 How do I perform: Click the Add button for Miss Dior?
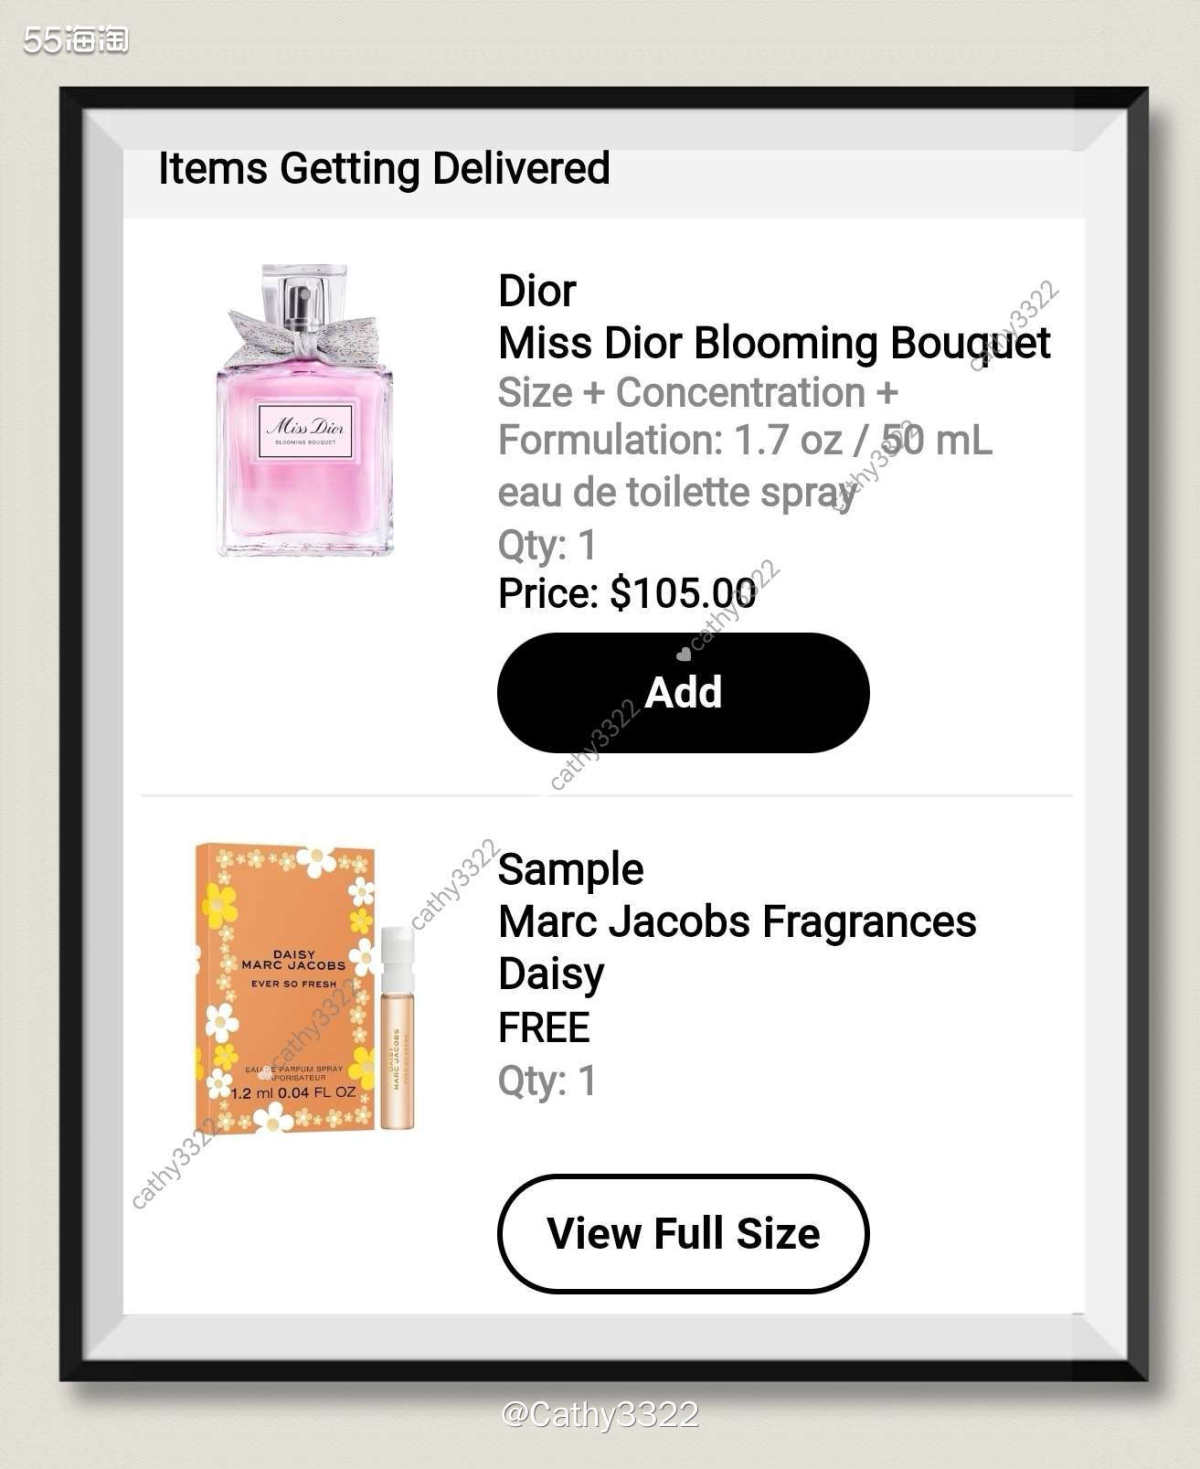pos(683,693)
